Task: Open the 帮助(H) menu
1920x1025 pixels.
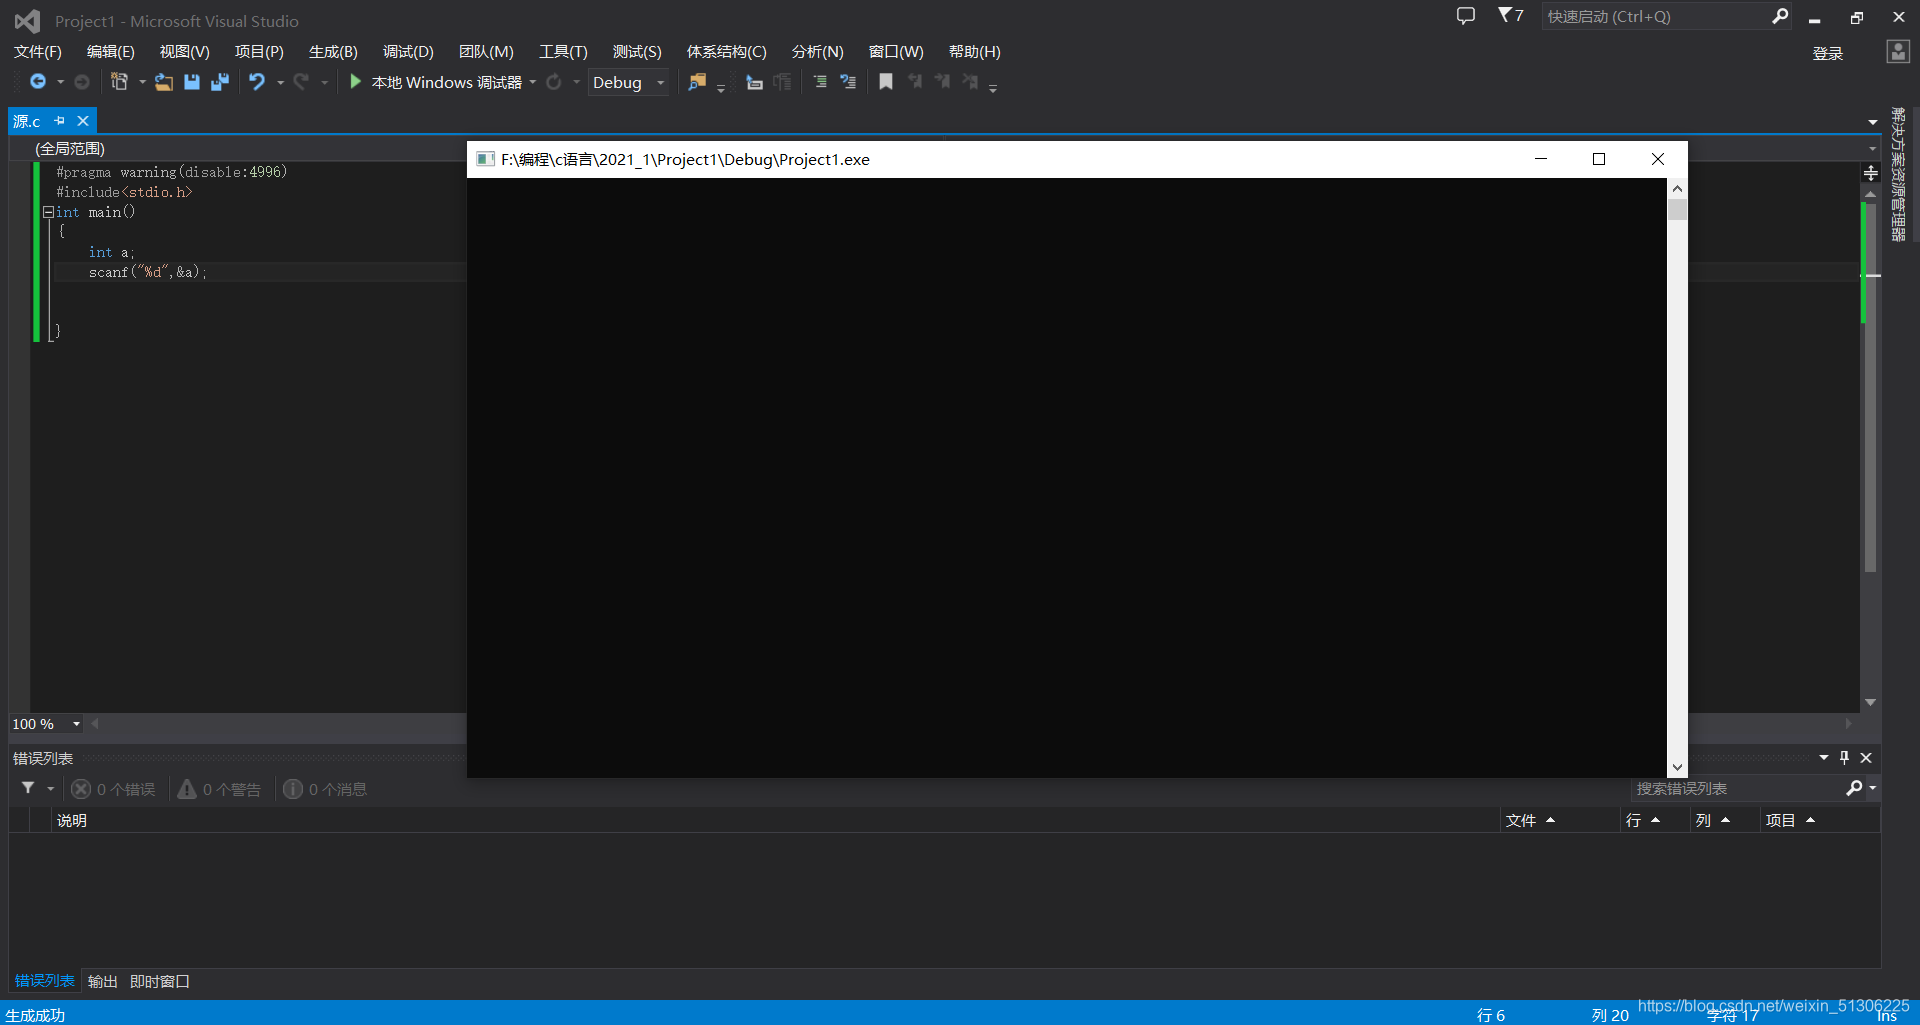Action: tap(975, 52)
